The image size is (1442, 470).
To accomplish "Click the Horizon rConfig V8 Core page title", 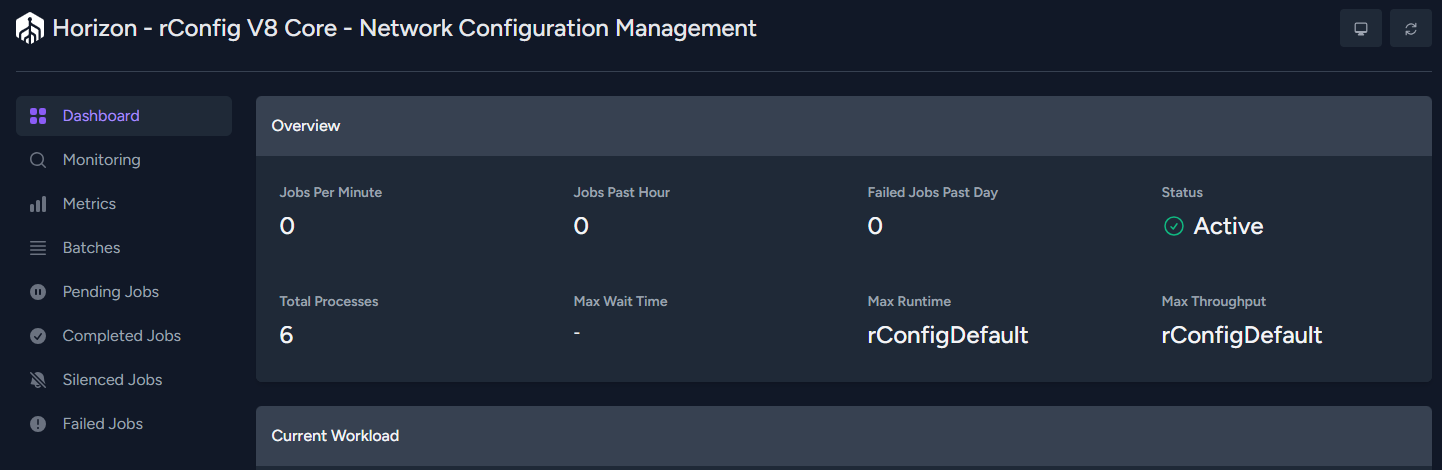I will click(404, 28).
